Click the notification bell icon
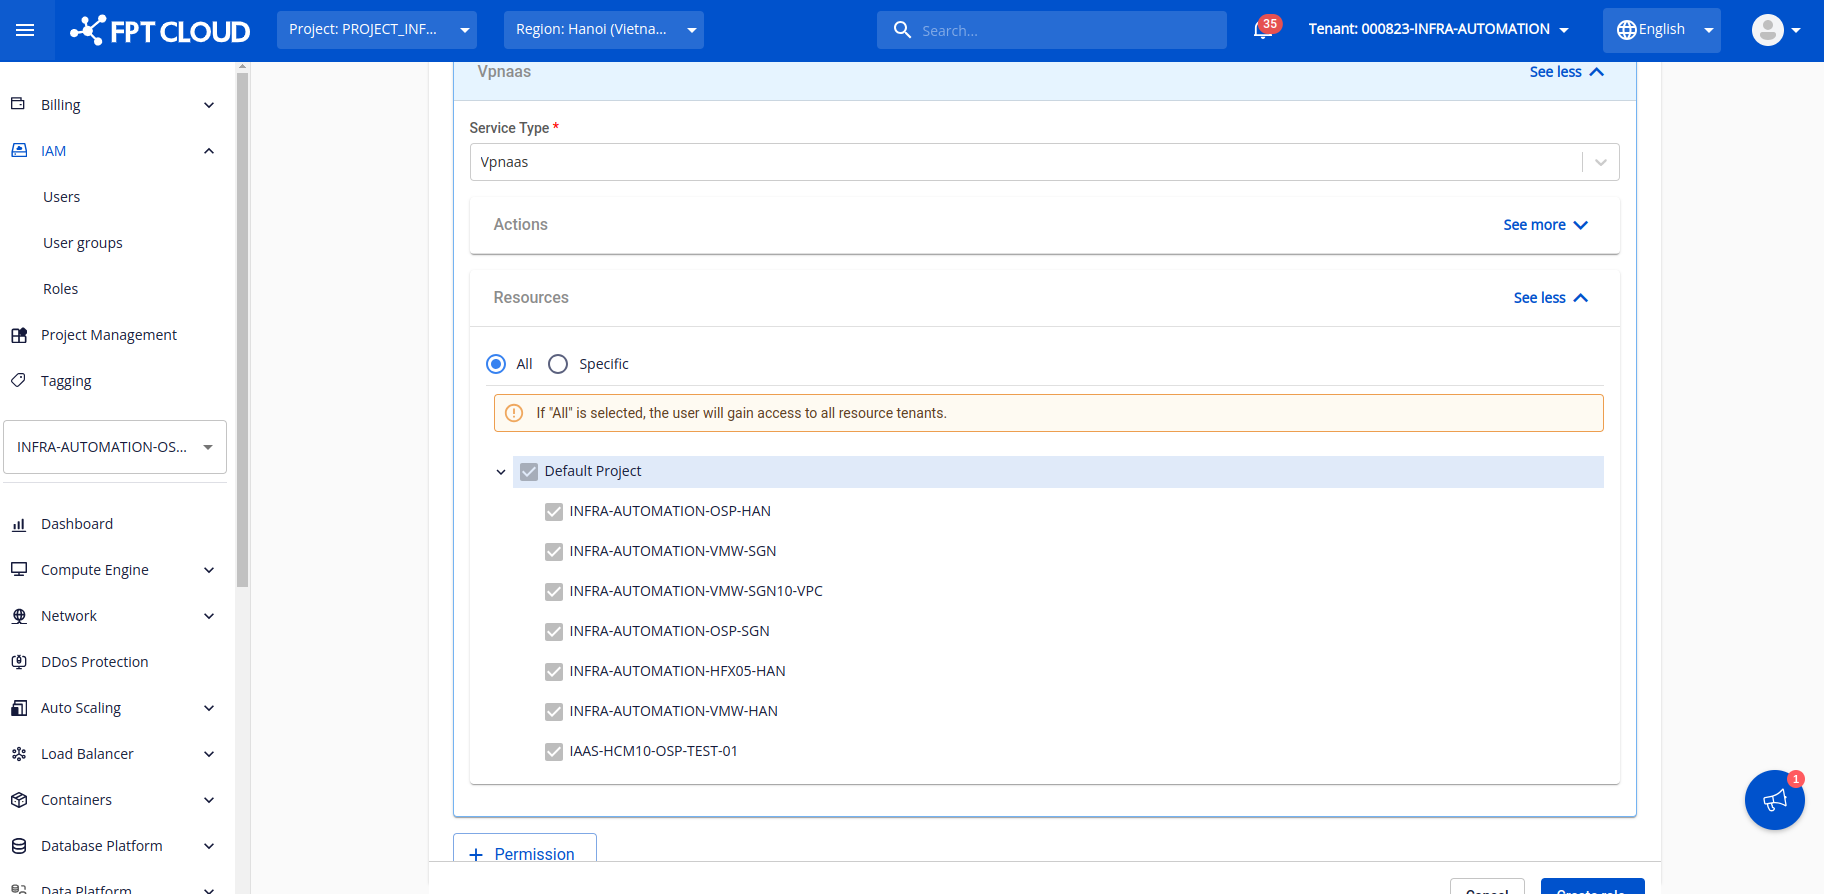Image resolution: width=1824 pixels, height=894 pixels. 1263,30
